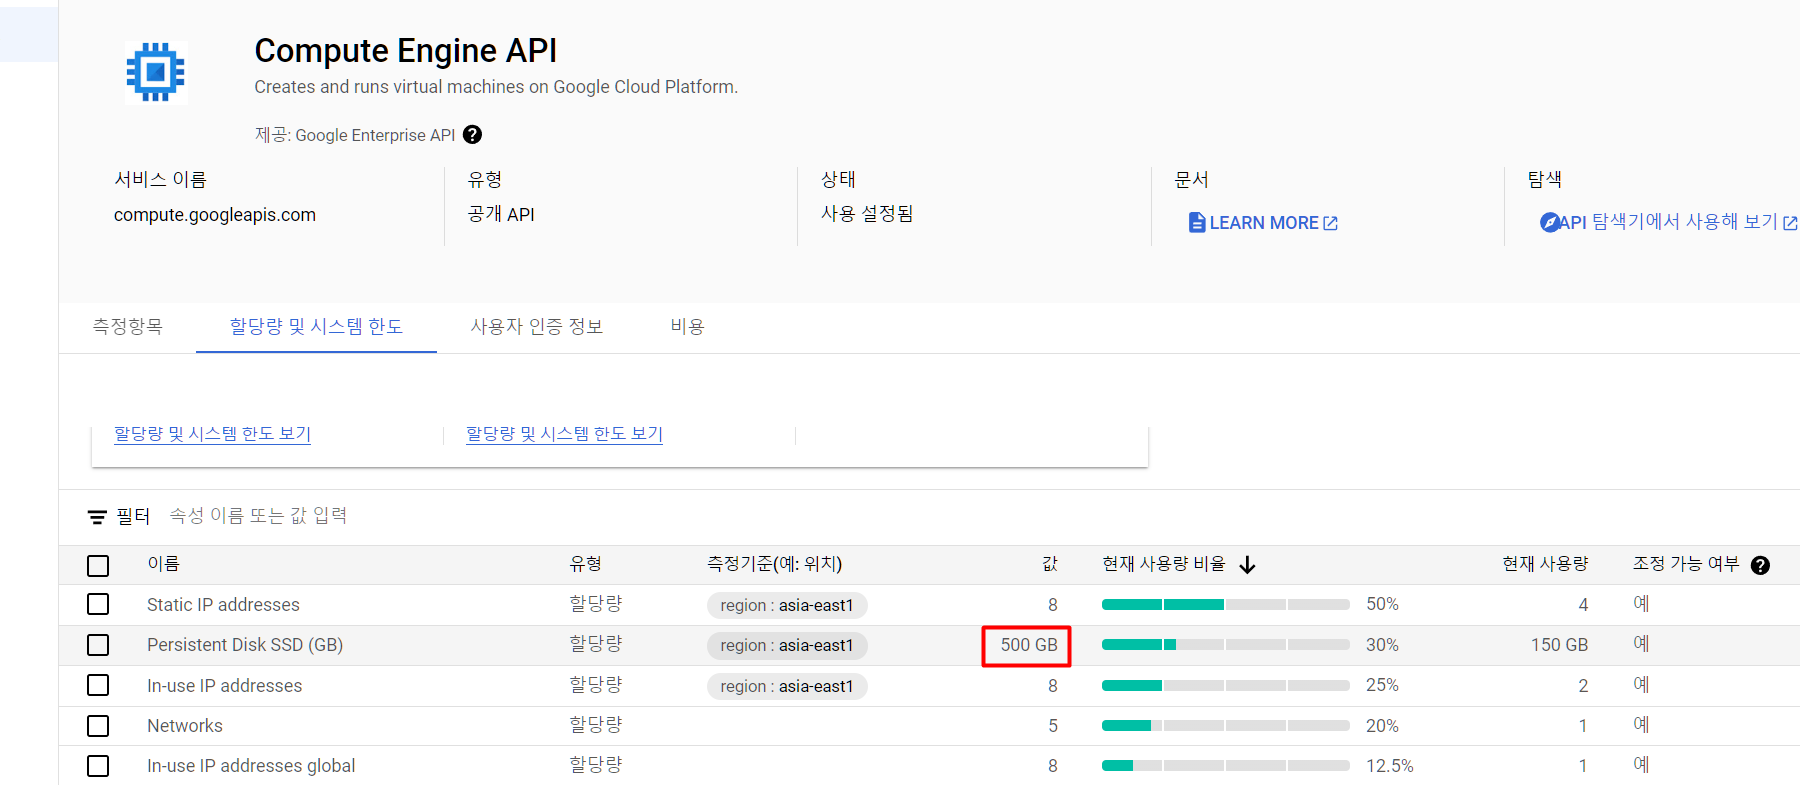This screenshot has height=785, width=1800.
Task: Click region chip in Persistent Disk SSD row
Action: (x=787, y=646)
